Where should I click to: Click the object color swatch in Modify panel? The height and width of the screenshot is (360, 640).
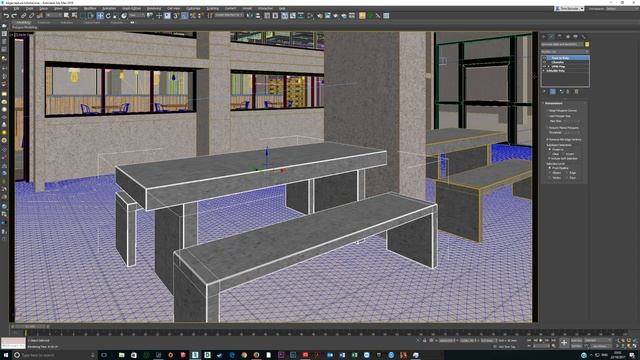[587, 44]
